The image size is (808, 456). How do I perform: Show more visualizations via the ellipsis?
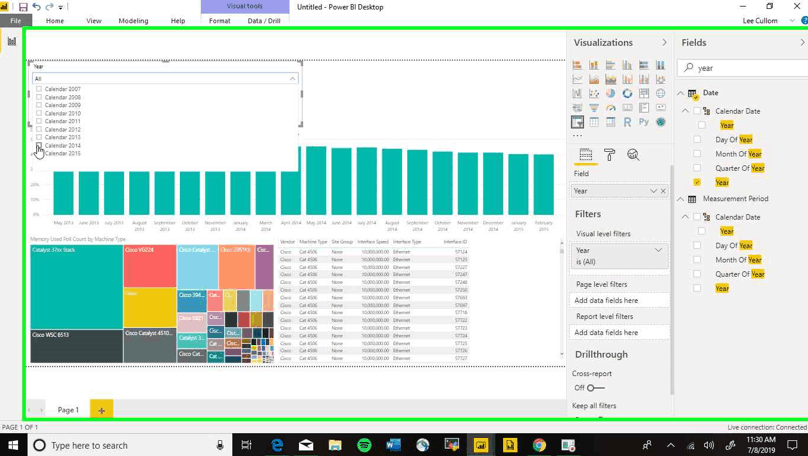coord(578,136)
